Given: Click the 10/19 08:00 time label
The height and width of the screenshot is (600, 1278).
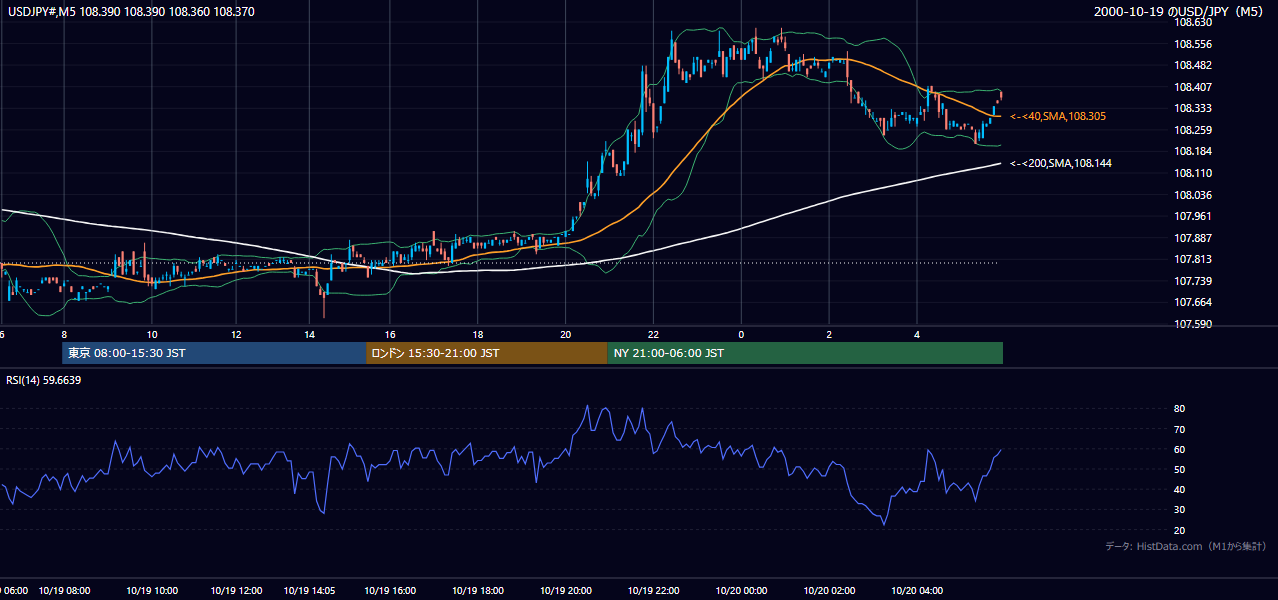Looking at the screenshot, I should [x=64, y=591].
